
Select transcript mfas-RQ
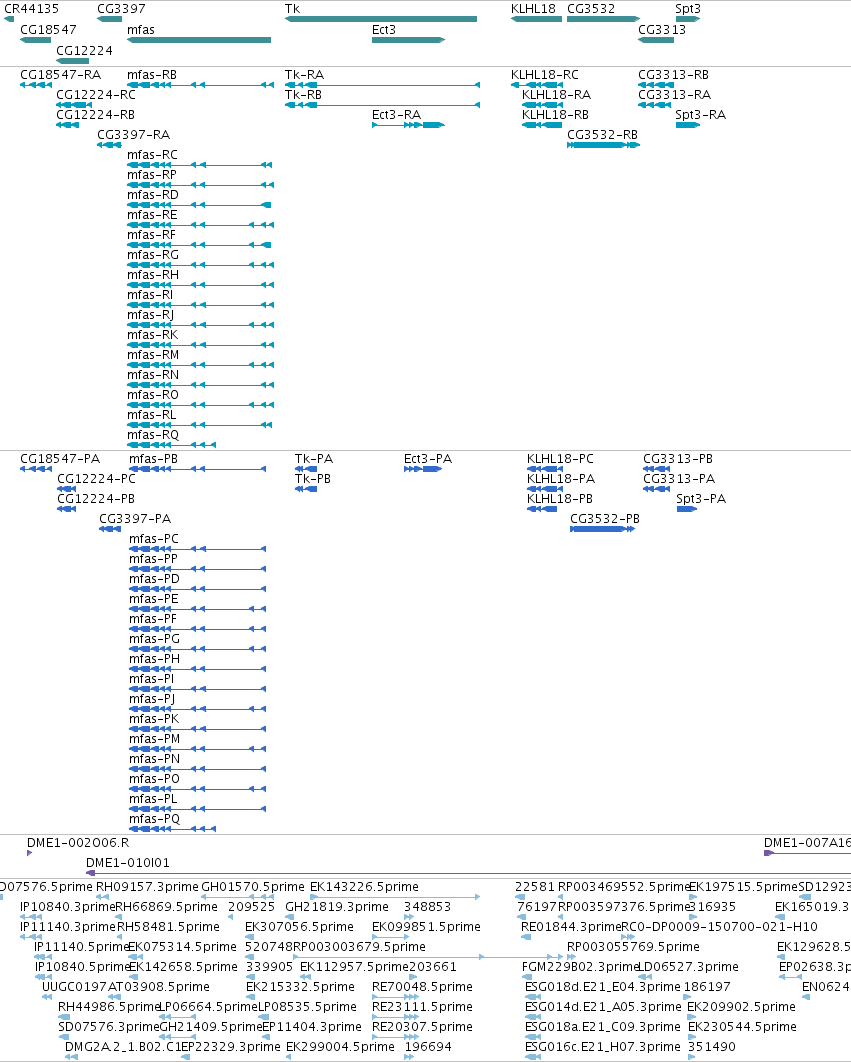coord(152,435)
